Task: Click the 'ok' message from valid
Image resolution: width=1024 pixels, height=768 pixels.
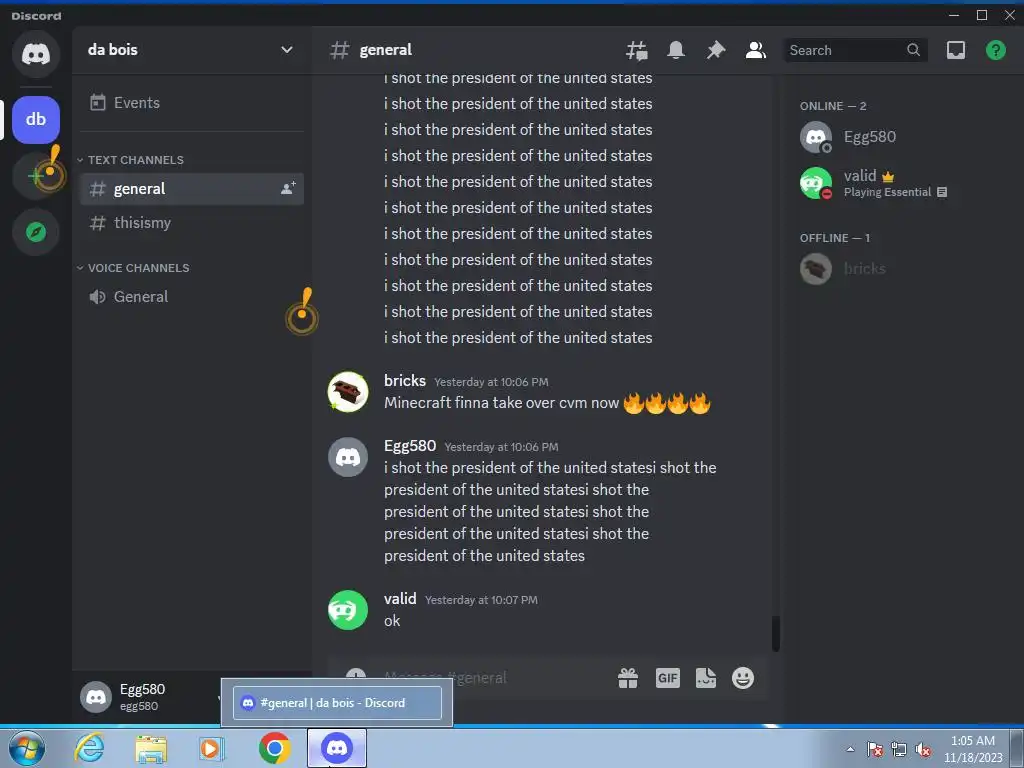Action: point(392,621)
